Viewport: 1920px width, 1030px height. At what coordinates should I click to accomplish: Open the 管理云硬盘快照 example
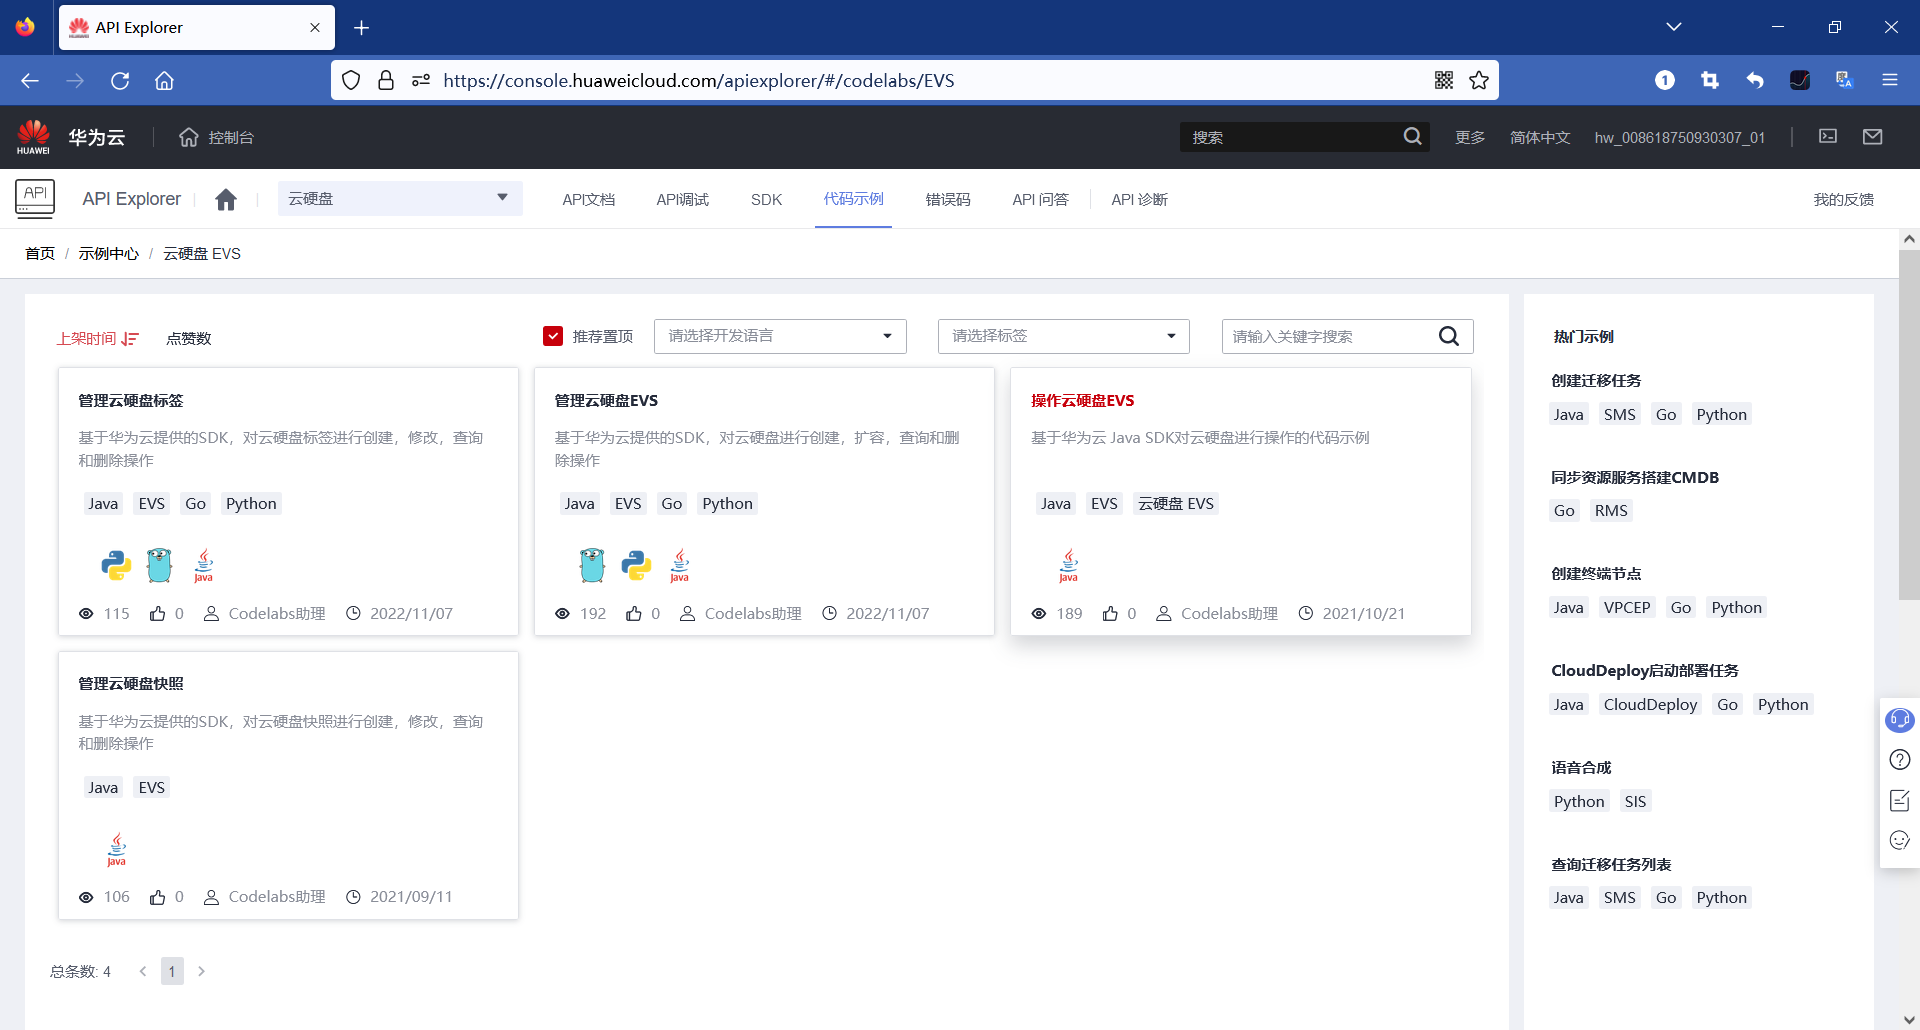[x=131, y=684]
